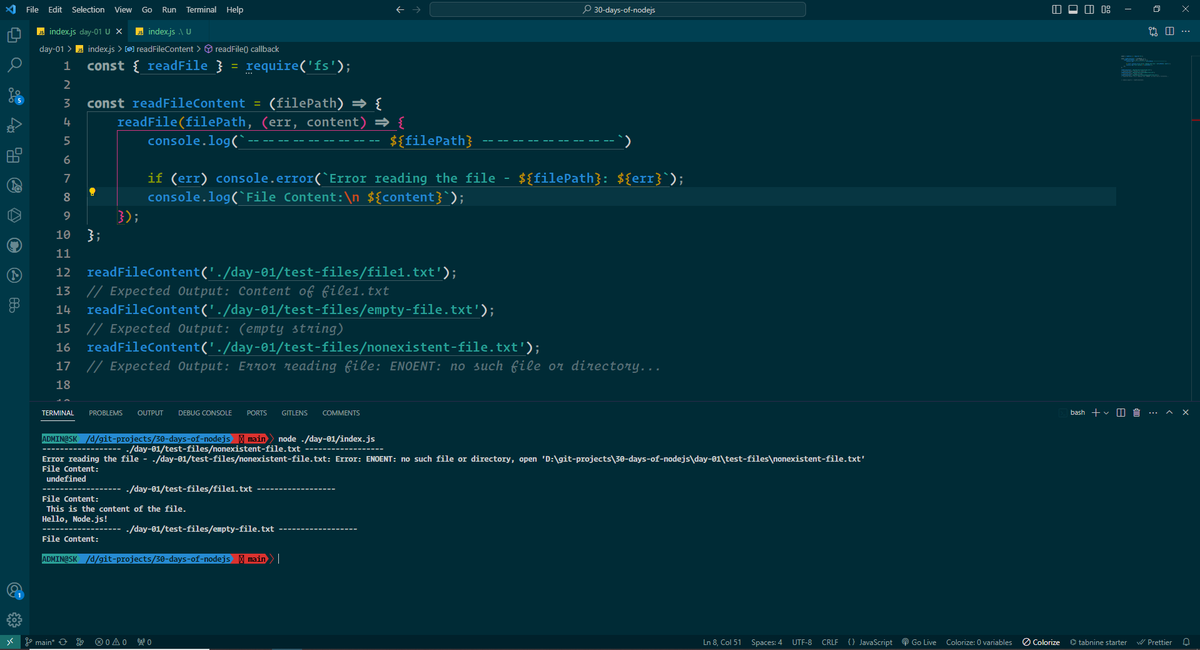
Task: Switch to the DEBUG CONSOLE panel tab
Action: pyautogui.click(x=205, y=413)
